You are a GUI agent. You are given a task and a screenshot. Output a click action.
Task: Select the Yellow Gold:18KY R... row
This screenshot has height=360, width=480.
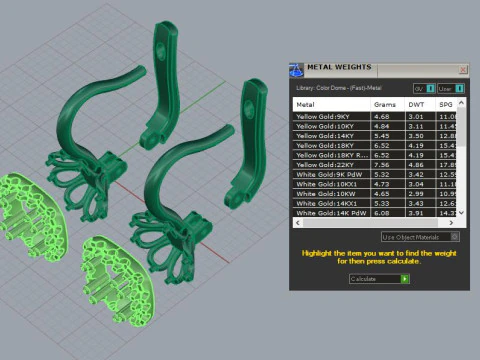375,155
